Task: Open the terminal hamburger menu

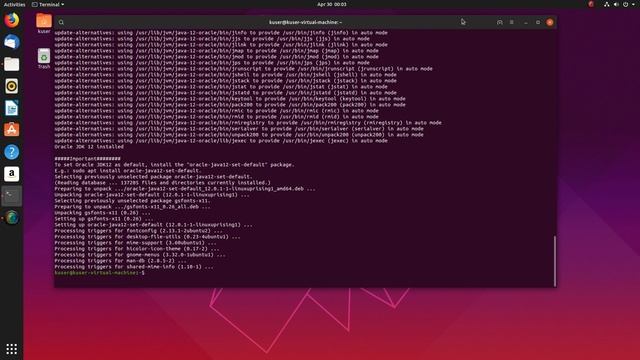Action: (511, 22)
